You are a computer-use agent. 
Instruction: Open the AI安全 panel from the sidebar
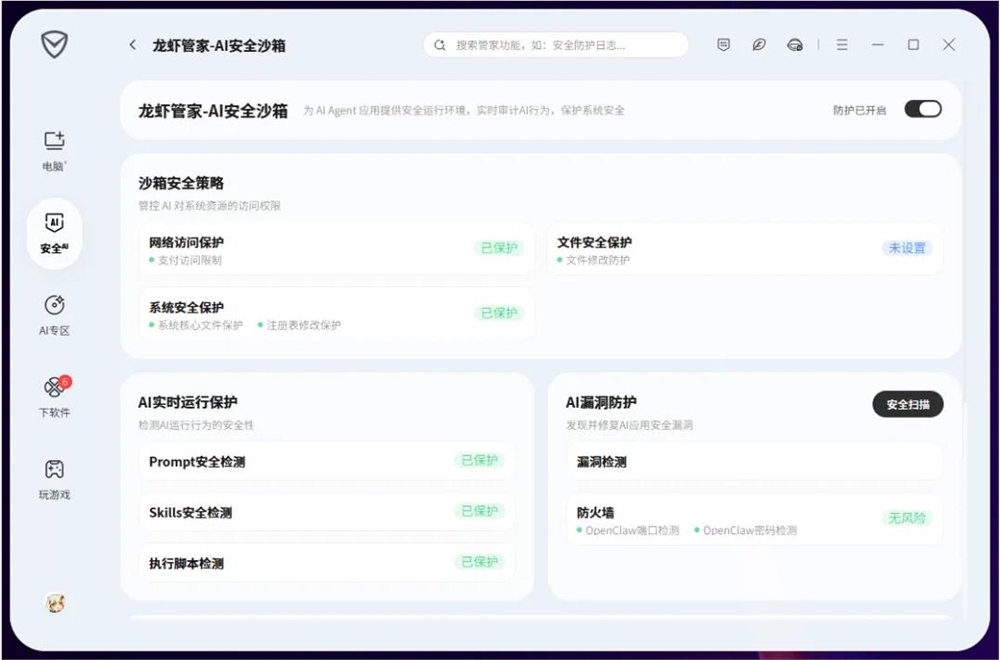click(x=54, y=233)
